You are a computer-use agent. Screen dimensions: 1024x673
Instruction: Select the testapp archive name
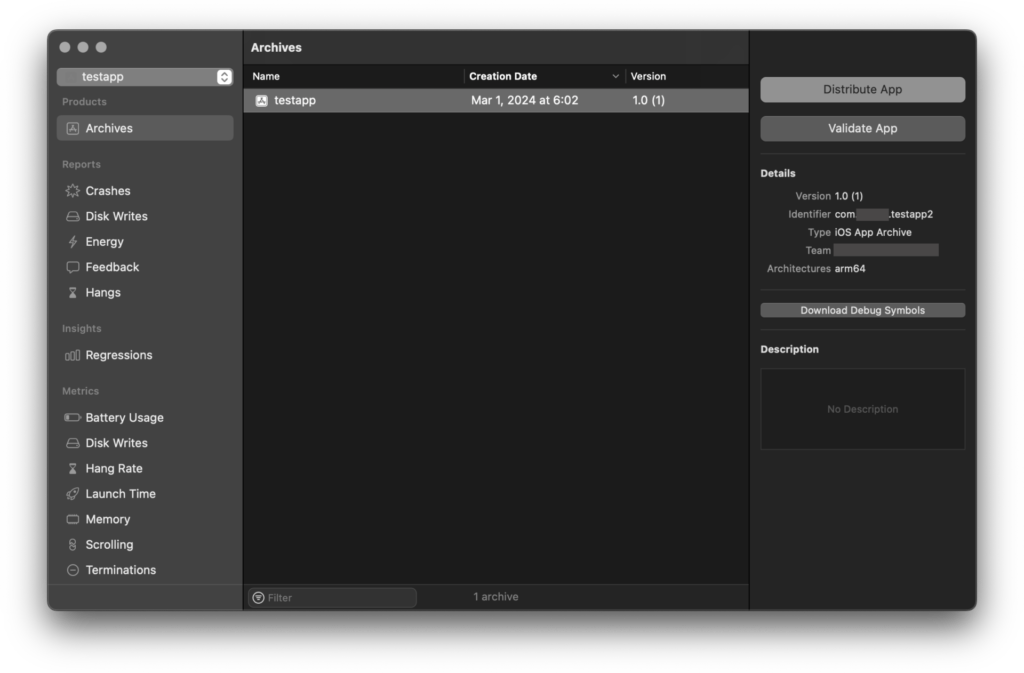(295, 101)
